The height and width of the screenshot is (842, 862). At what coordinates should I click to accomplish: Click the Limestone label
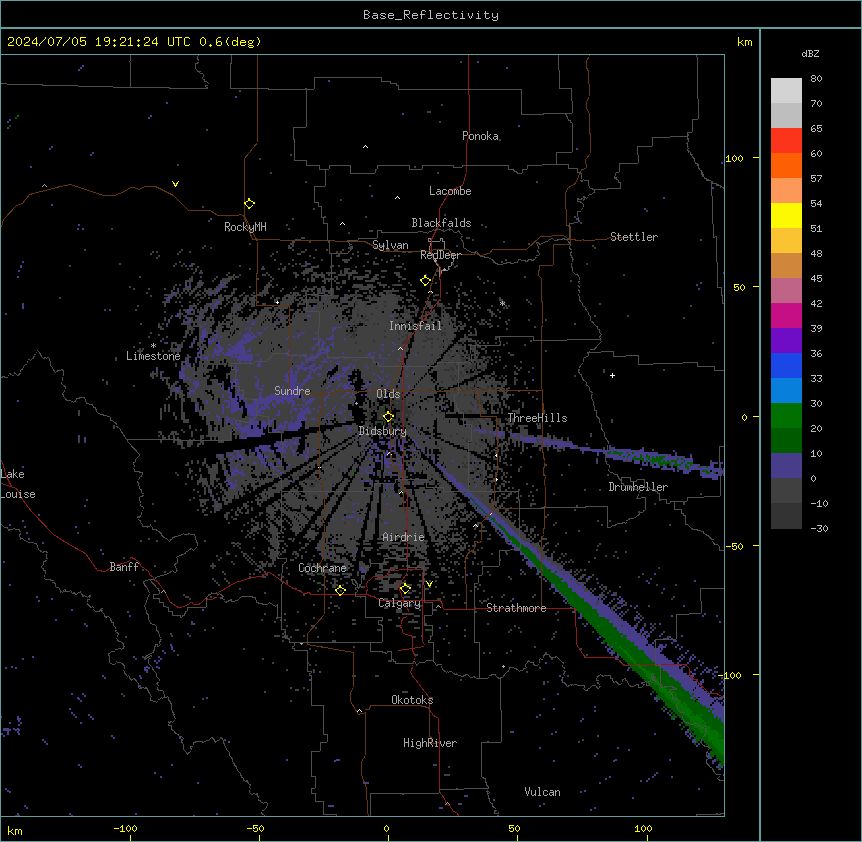(x=153, y=356)
